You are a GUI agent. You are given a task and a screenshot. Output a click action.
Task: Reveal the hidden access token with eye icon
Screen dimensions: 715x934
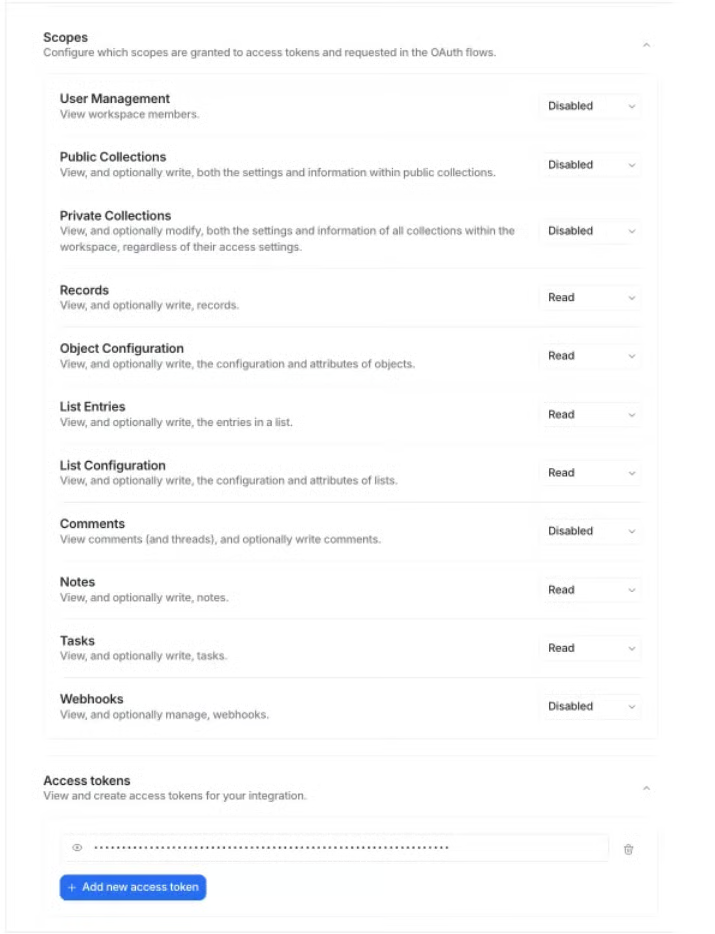(77, 848)
